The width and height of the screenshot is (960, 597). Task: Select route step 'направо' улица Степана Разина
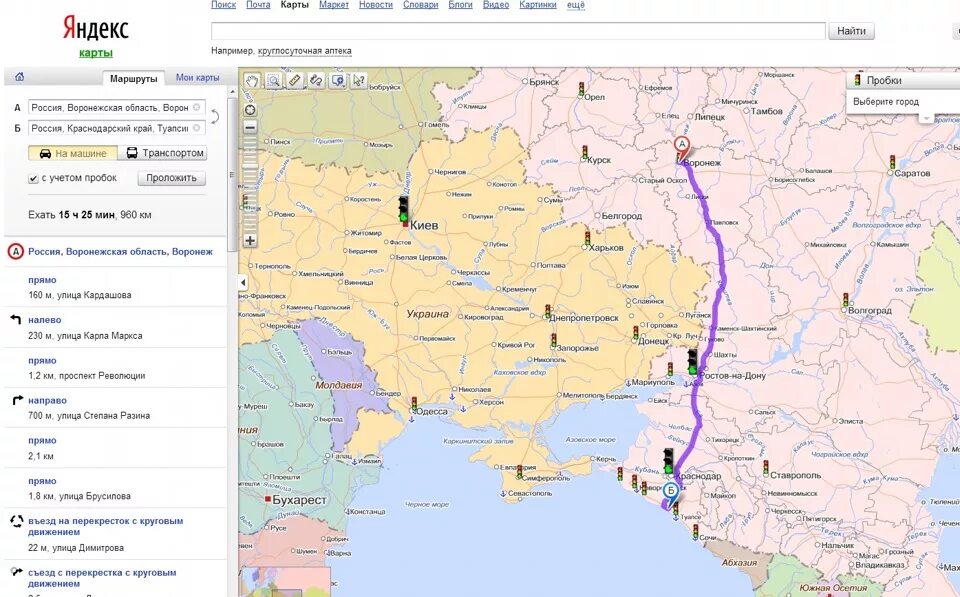[115, 408]
